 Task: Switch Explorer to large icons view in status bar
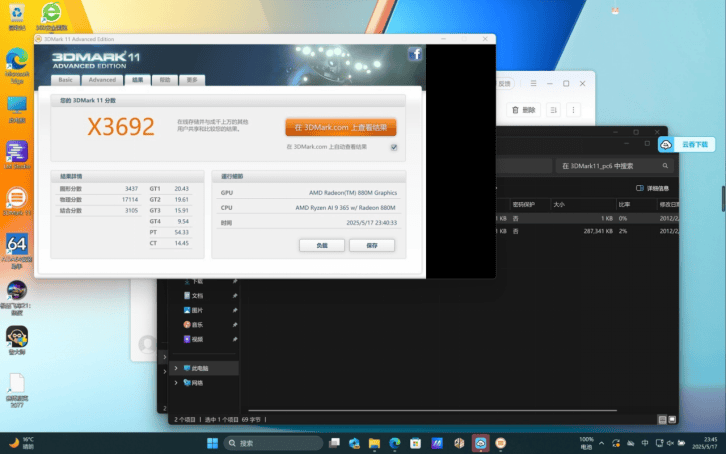[672, 420]
